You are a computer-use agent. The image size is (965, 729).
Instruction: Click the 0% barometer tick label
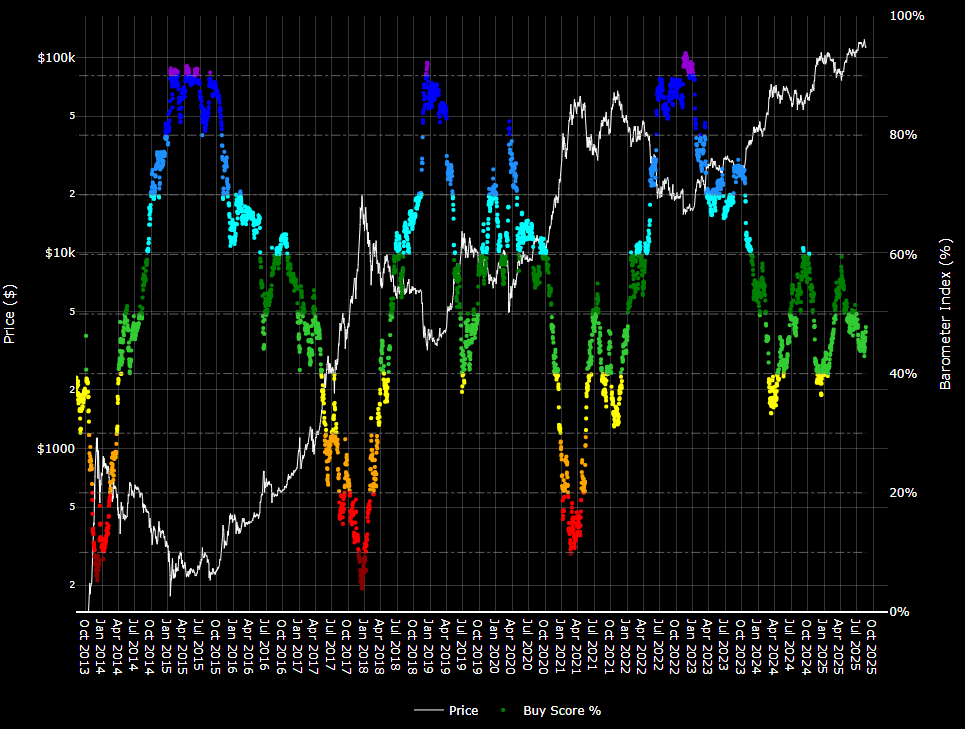coord(900,611)
